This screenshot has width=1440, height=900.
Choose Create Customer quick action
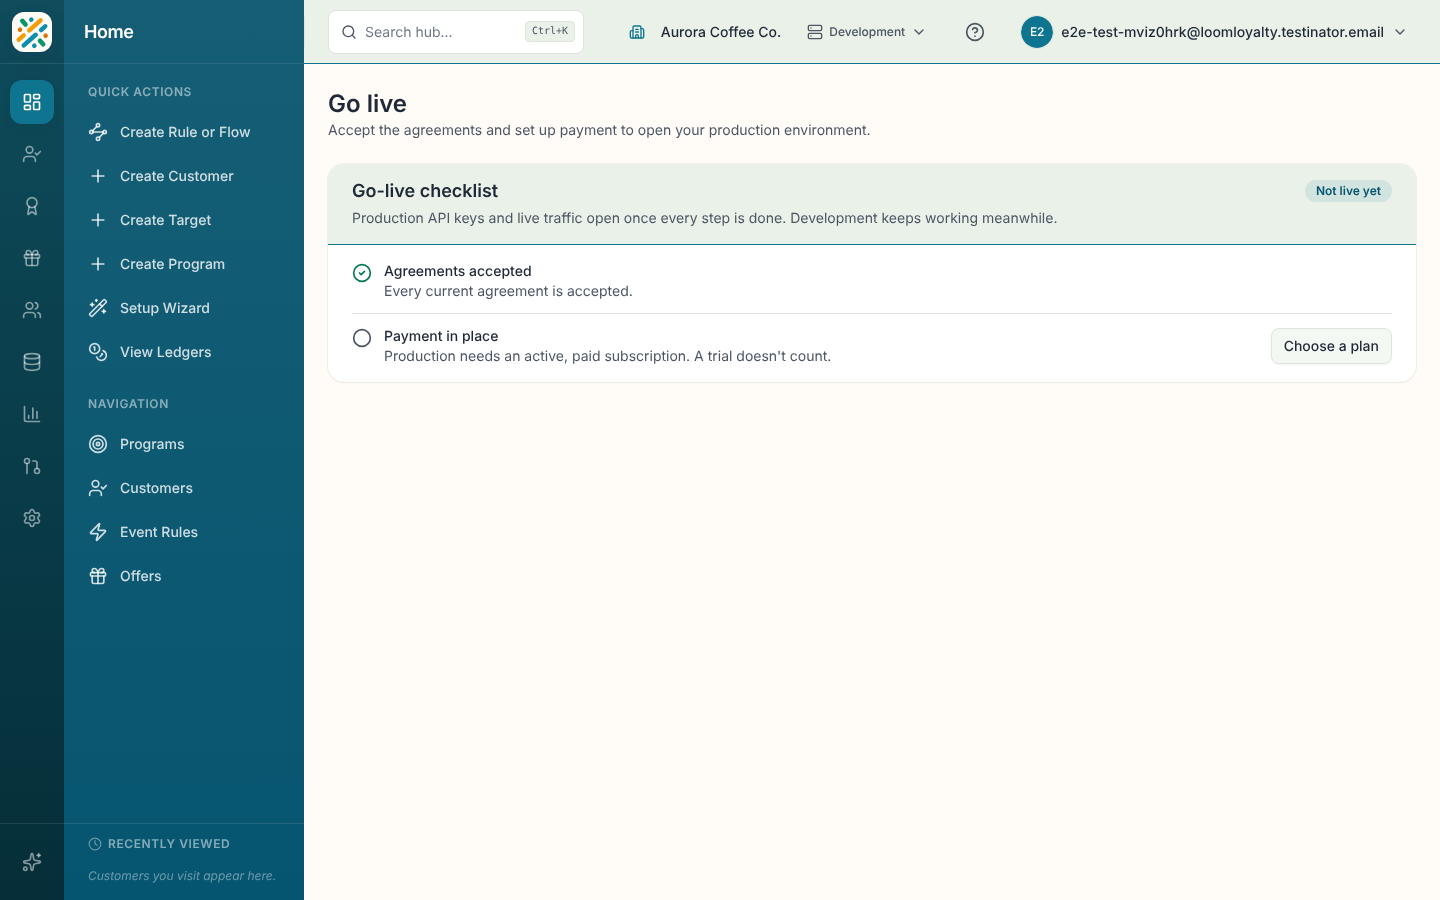[x=184, y=176]
